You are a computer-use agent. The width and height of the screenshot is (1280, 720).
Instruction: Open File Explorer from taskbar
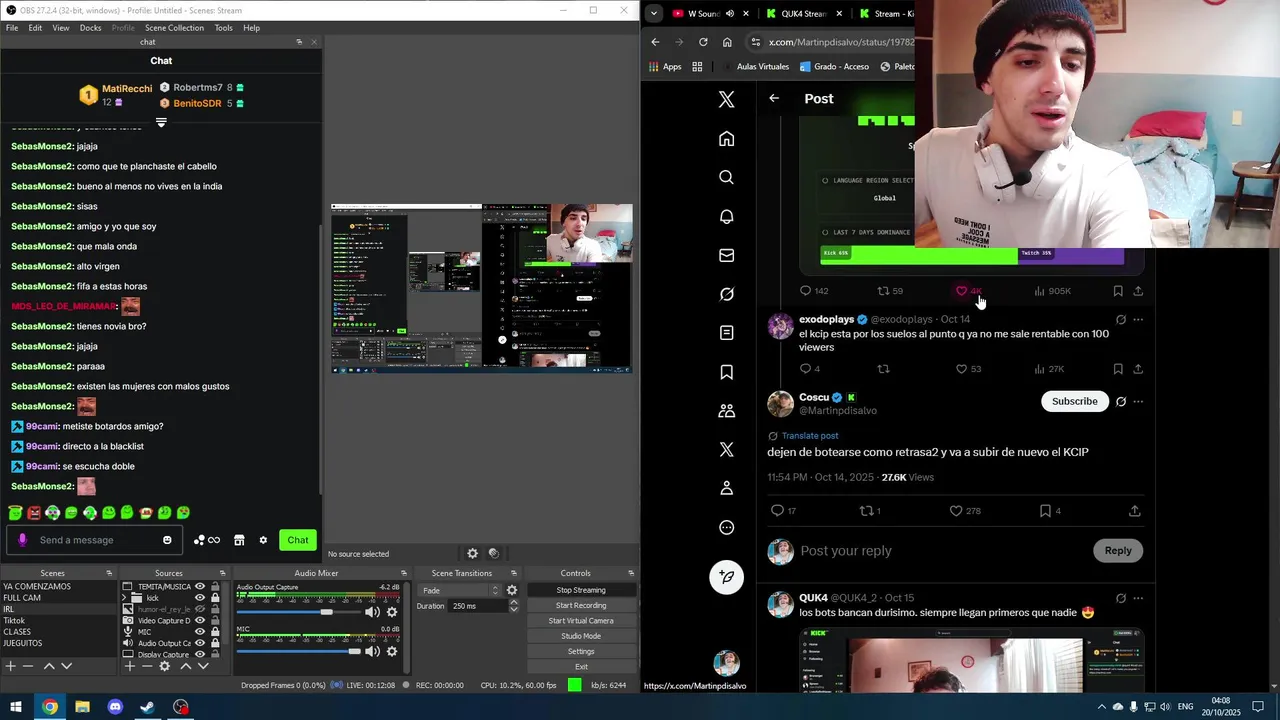[x=82, y=707]
